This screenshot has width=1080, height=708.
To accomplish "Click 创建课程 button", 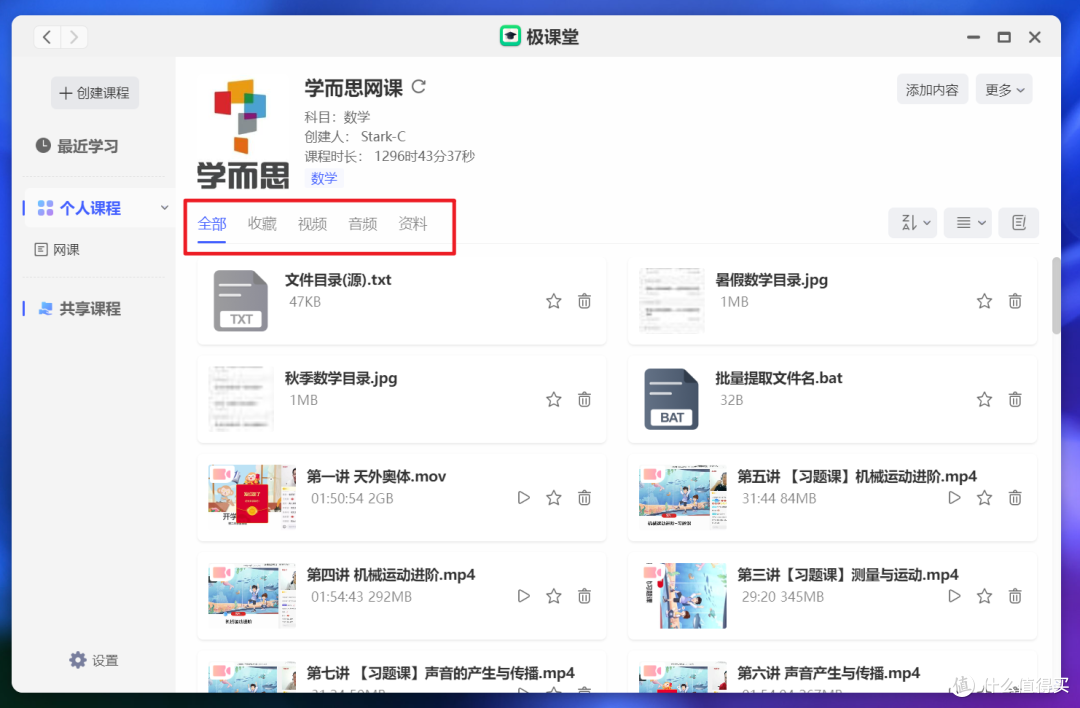I will [x=95, y=93].
